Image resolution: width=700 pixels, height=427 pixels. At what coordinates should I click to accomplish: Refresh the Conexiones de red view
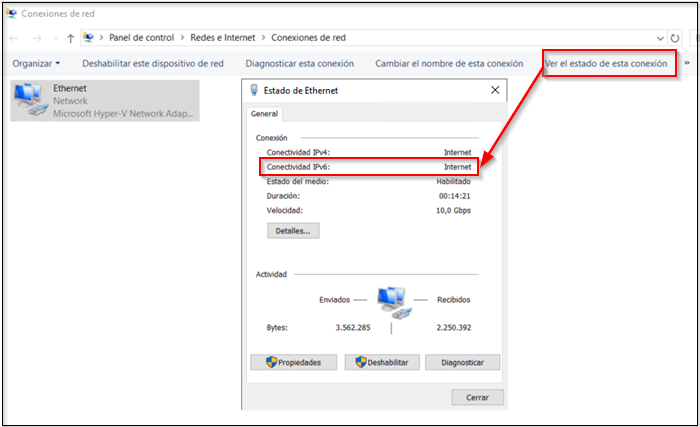click(x=676, y=37)
